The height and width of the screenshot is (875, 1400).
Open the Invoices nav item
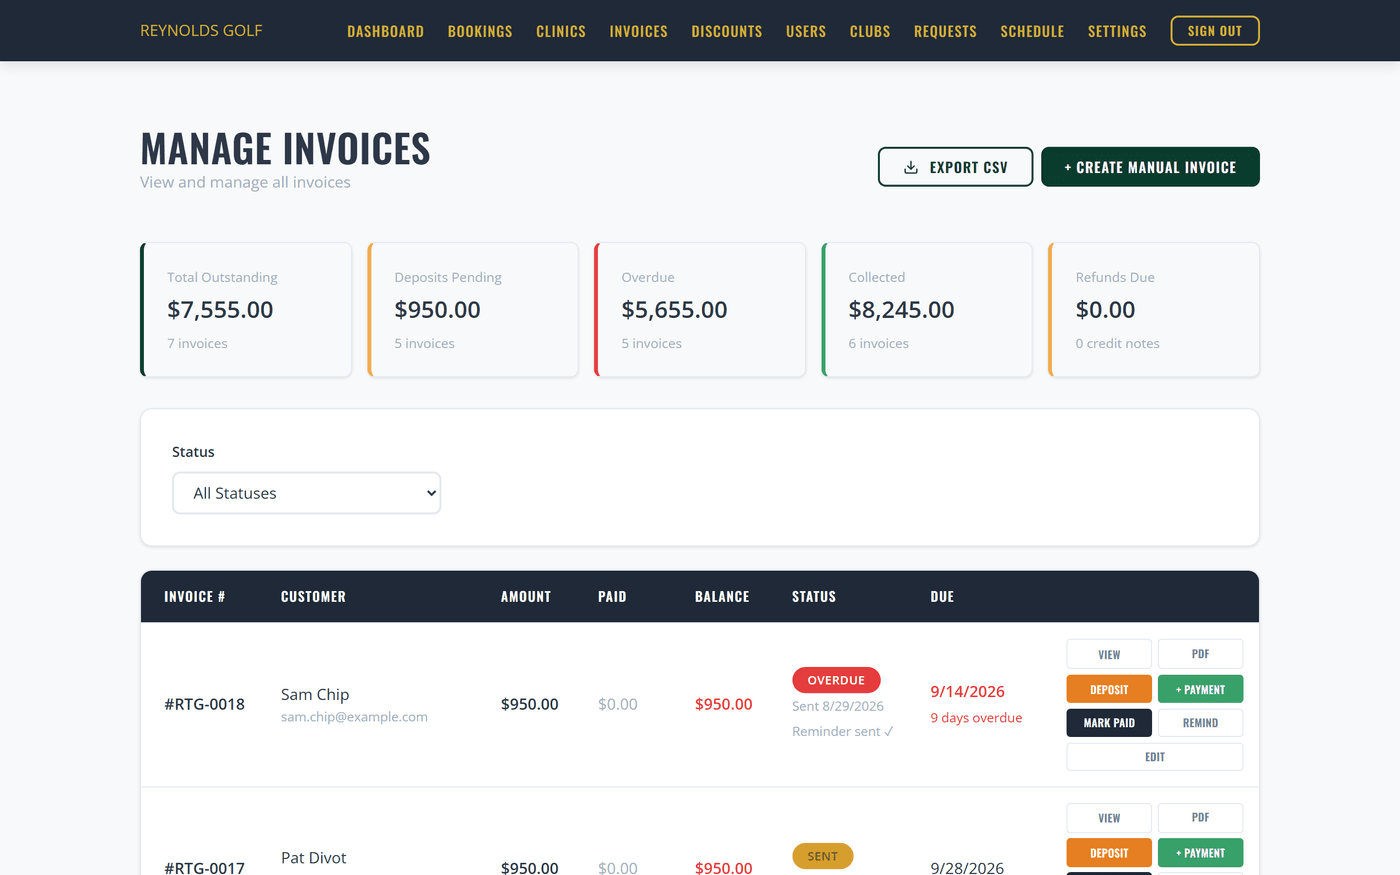tap(638, 31)
